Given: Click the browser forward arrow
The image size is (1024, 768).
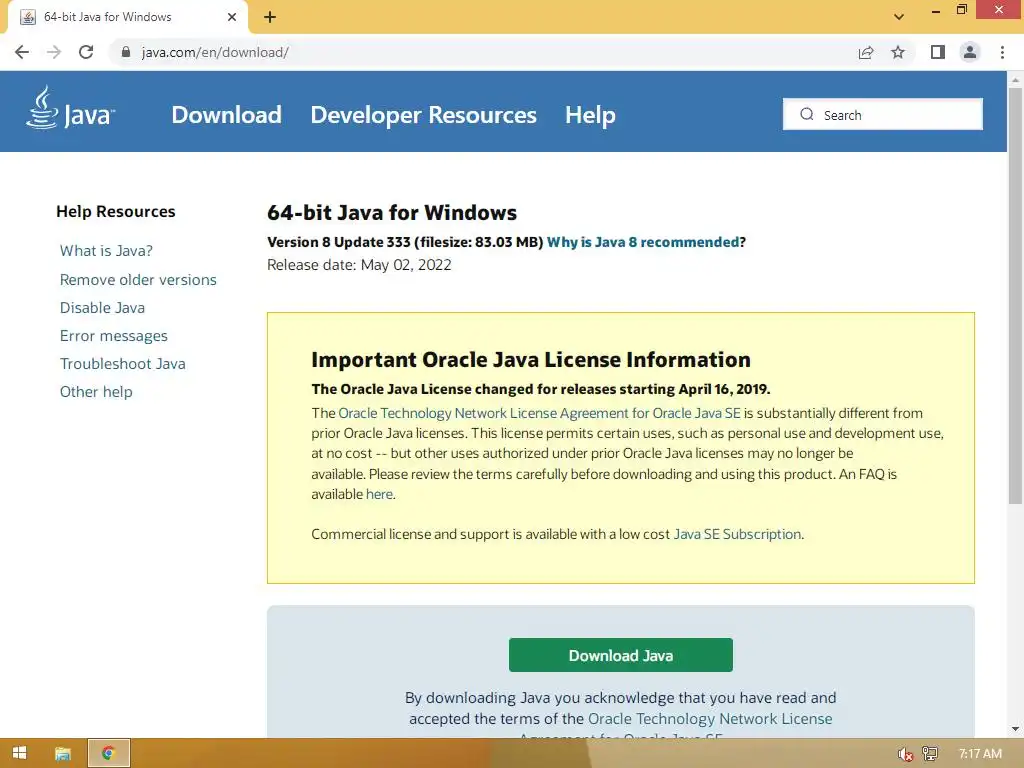Looking at the screenshot, I should tap(54, 52).
